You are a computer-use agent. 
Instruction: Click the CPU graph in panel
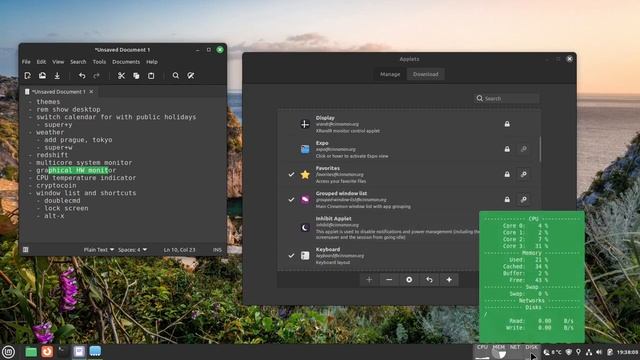[x=482, y=352]
